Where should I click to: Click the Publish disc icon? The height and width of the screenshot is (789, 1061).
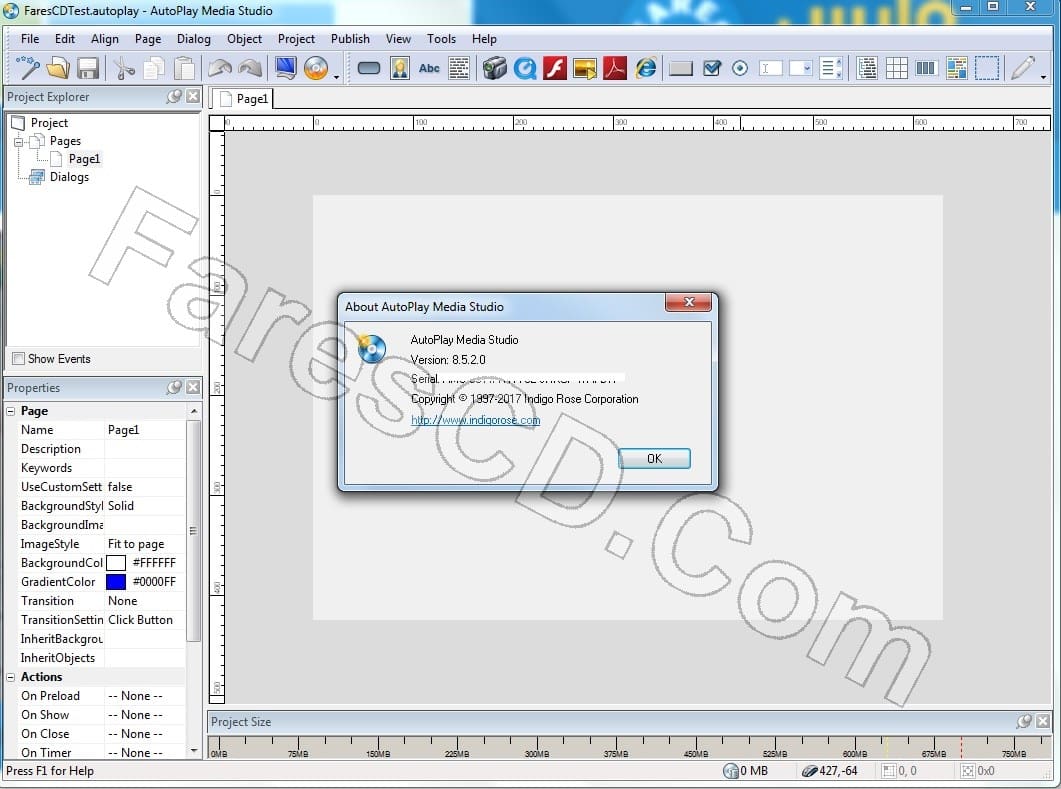316,68
